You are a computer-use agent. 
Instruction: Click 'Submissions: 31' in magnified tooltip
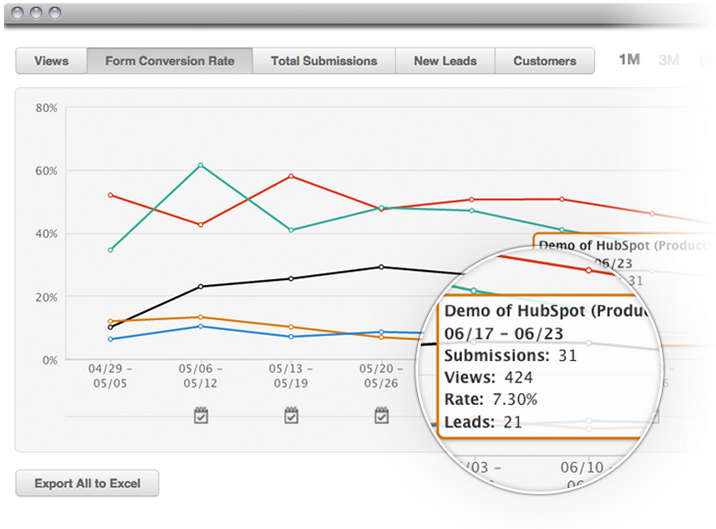[x=511, y=355]
